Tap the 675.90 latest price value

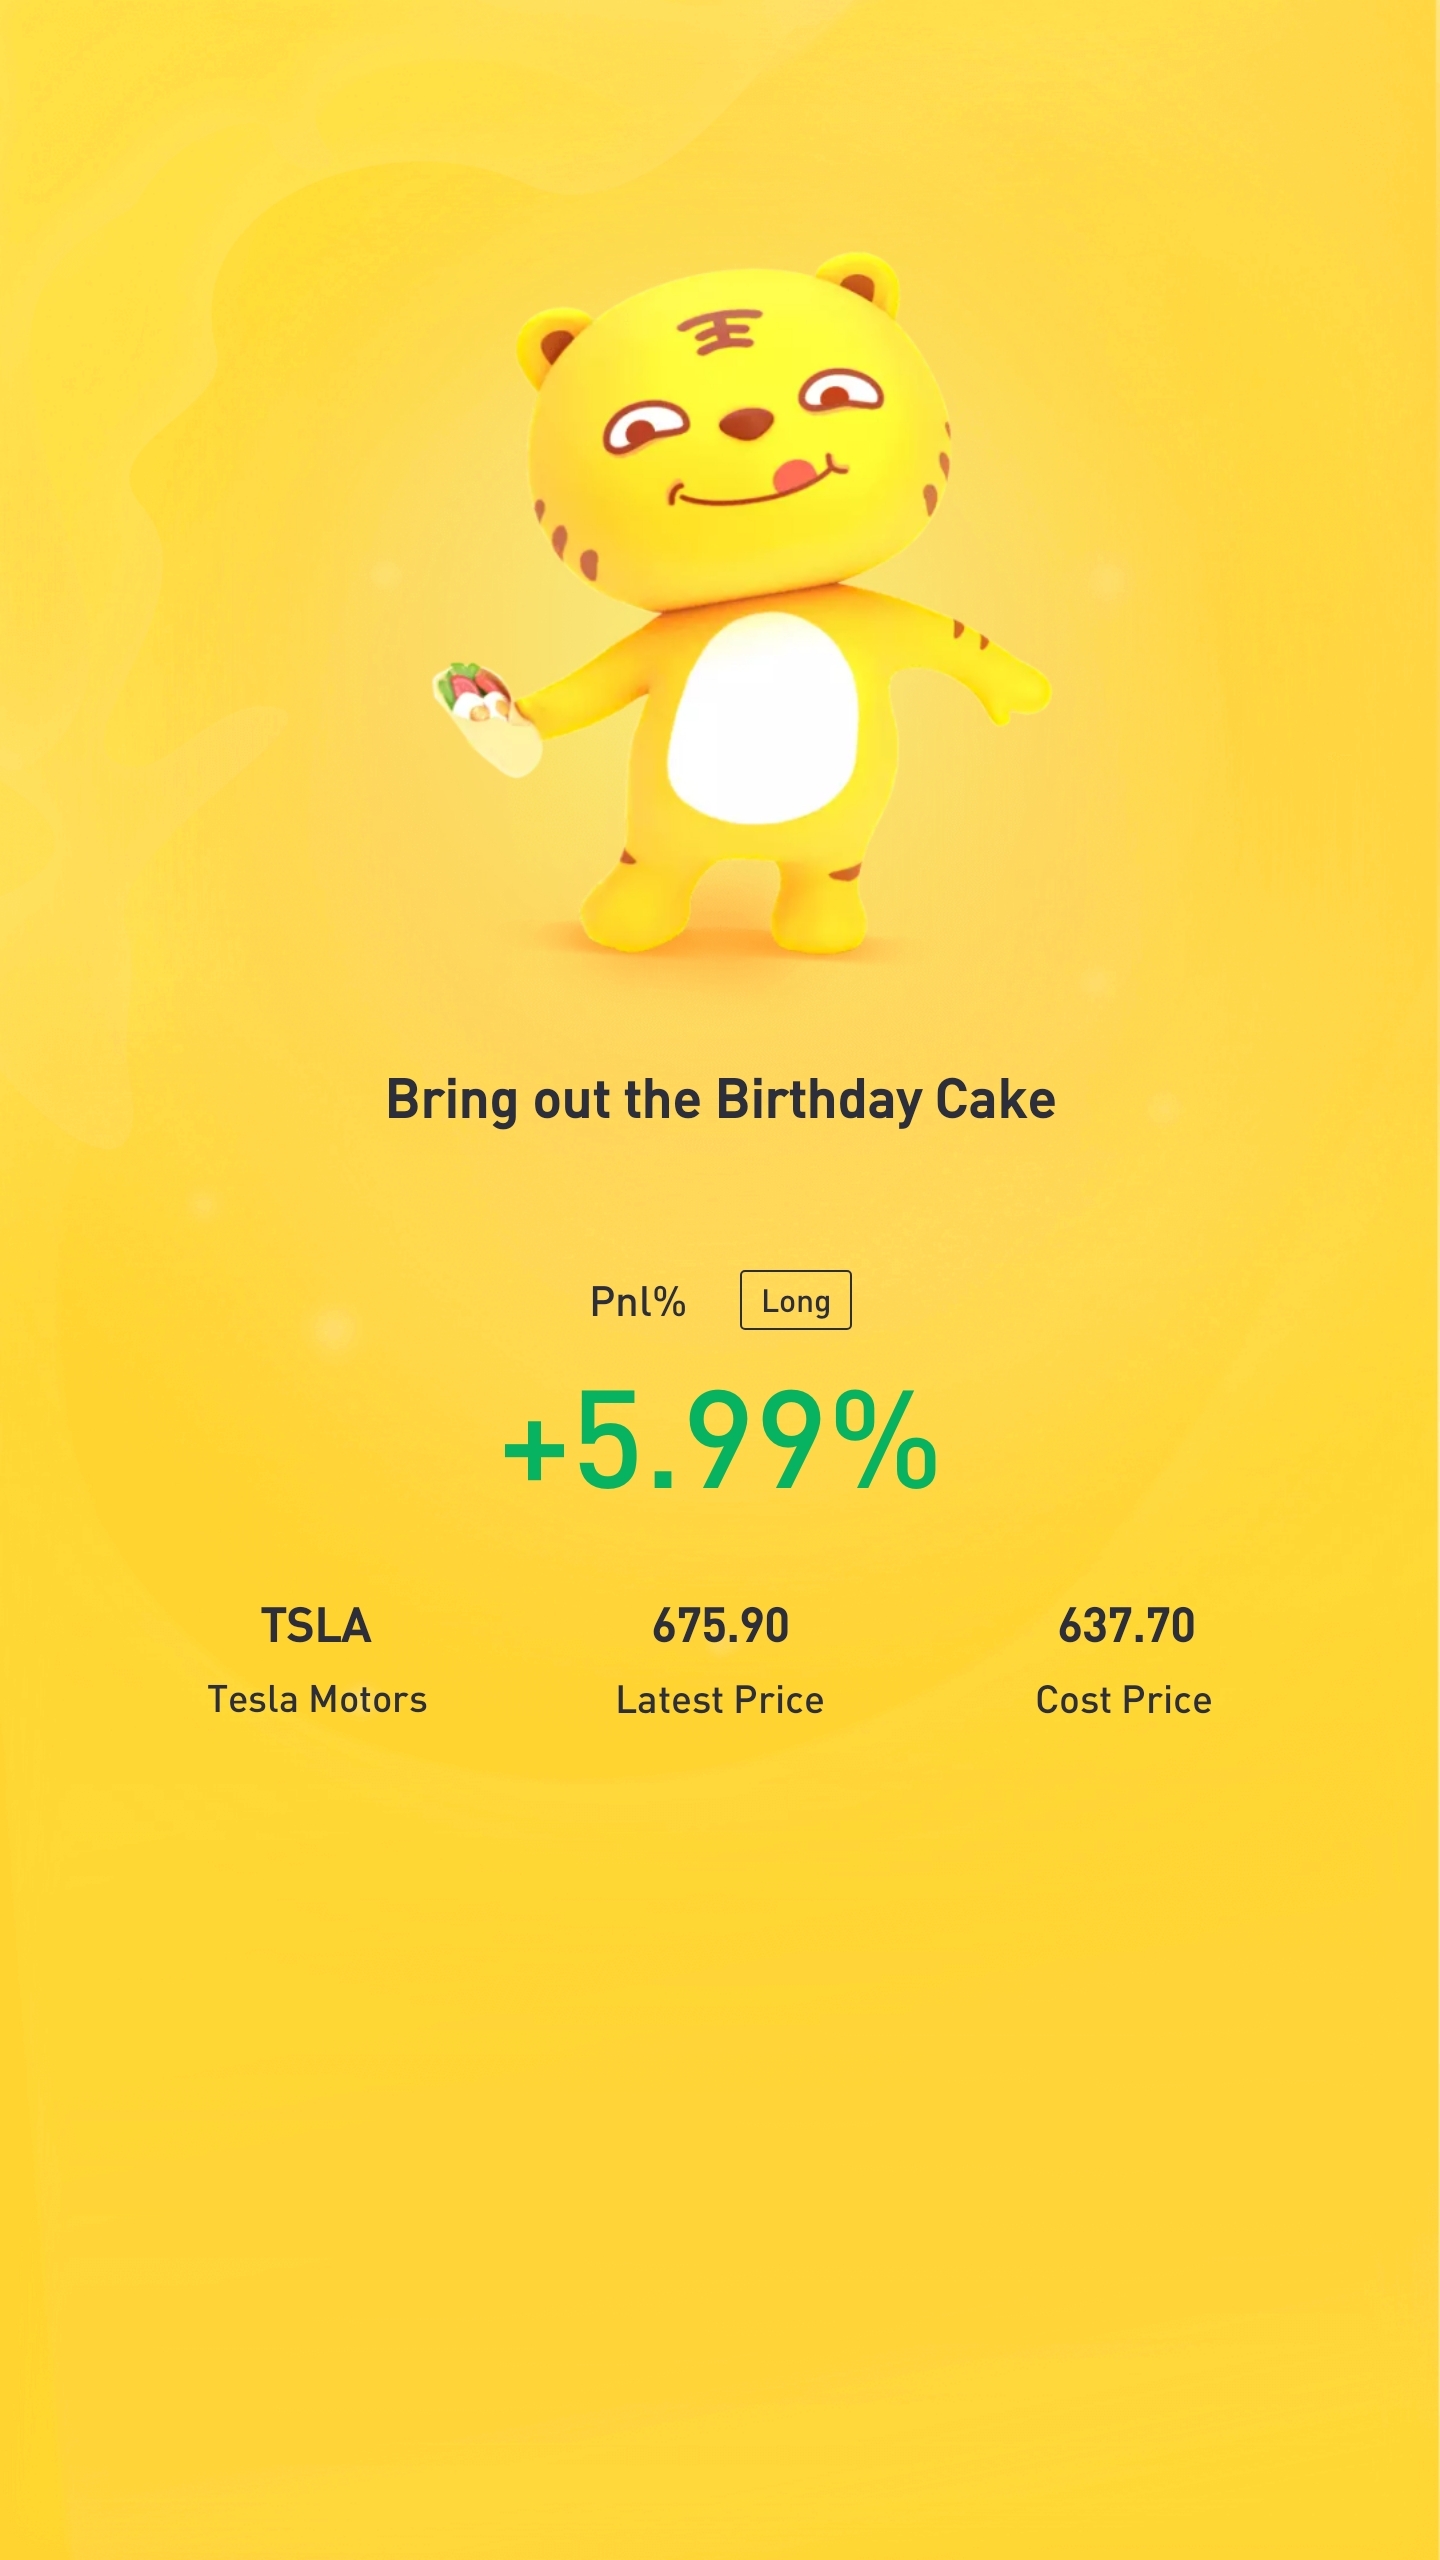[x=720, y=1626]
